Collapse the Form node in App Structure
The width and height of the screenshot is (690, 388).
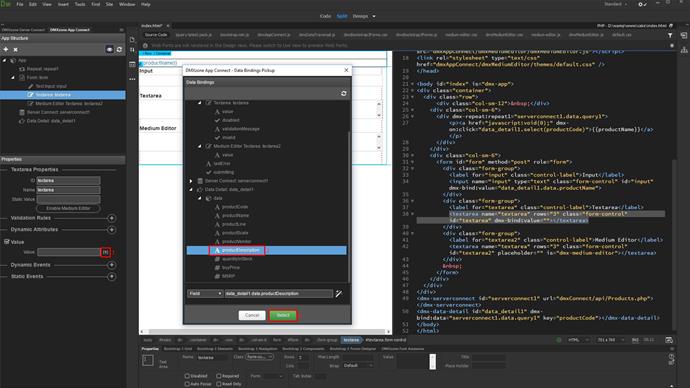13,77
